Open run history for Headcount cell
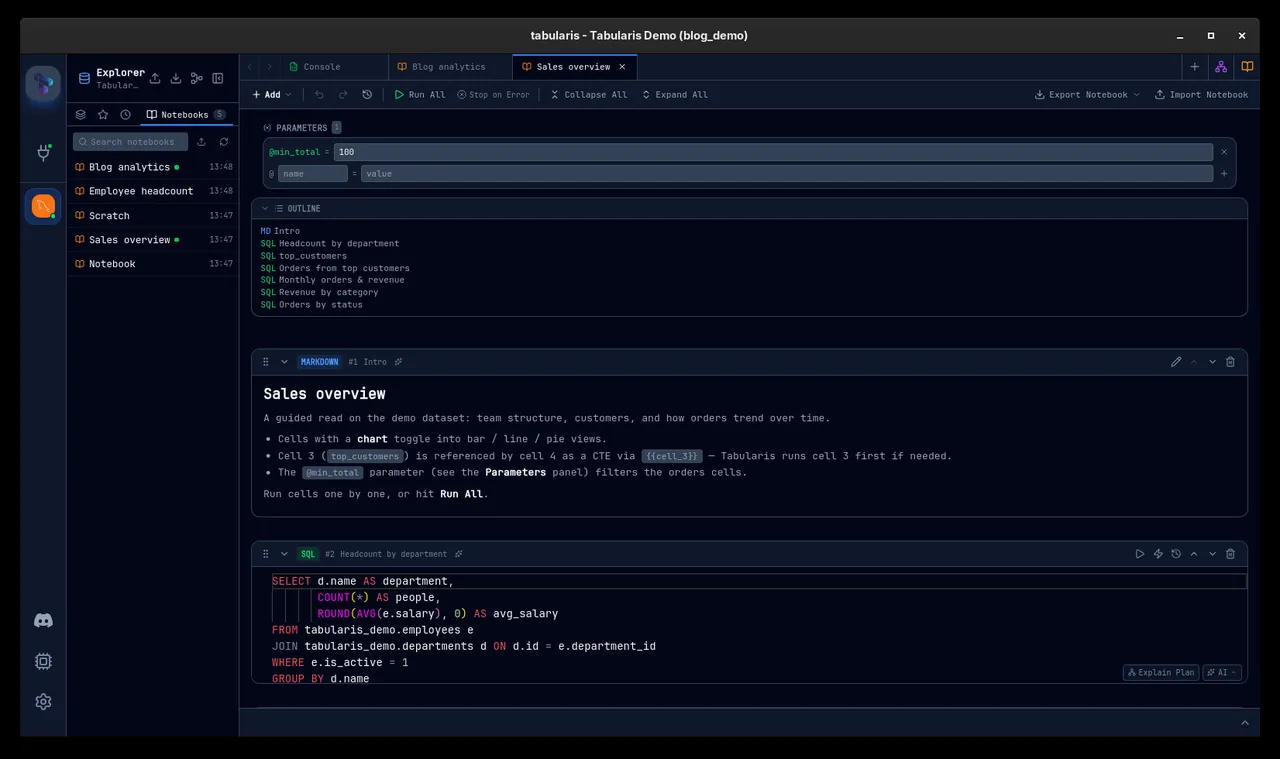 (1176, 554)
